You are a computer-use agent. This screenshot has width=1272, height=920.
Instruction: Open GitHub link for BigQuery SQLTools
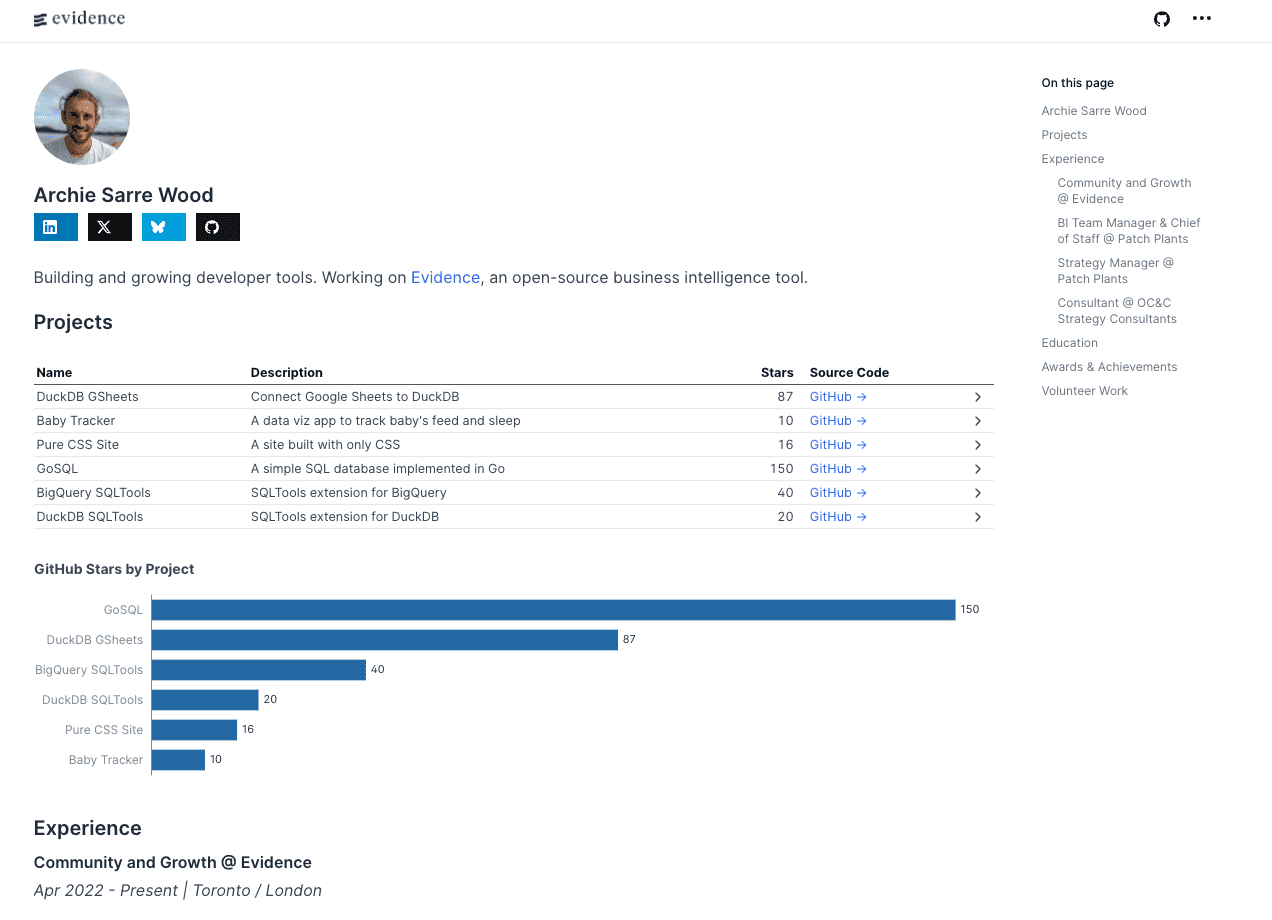tap(837, 493)
